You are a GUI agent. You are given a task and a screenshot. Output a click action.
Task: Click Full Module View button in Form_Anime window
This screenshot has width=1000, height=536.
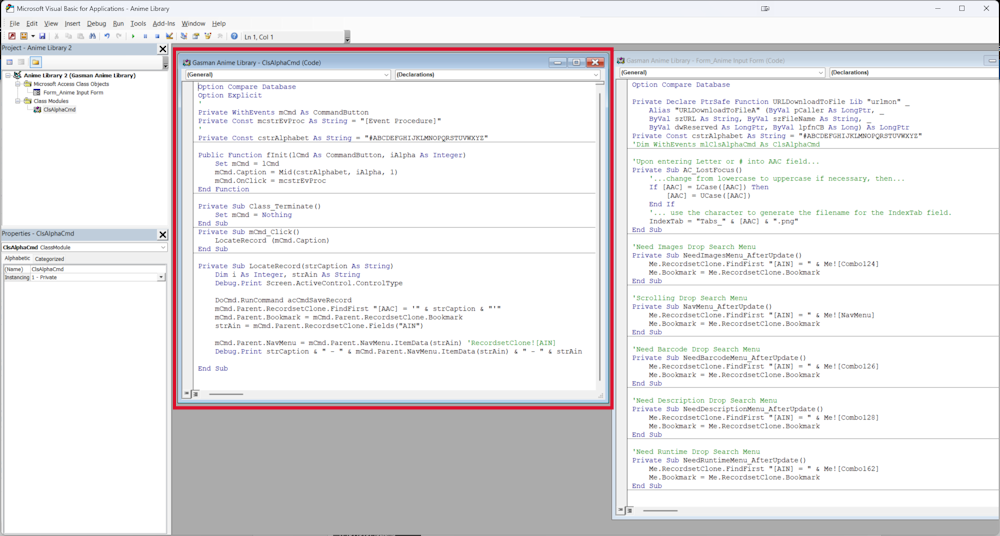(x=629, y=510)
